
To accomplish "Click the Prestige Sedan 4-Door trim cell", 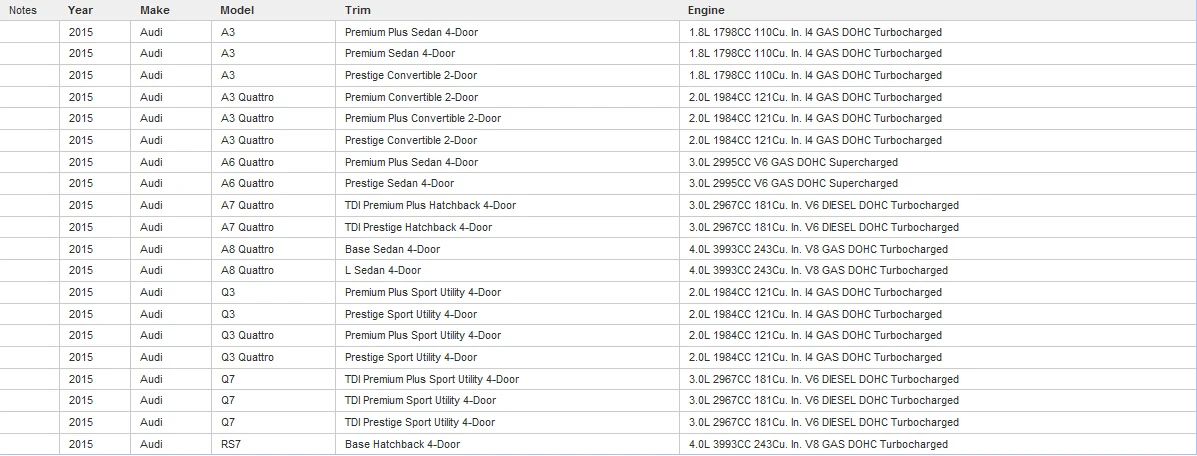I will click(399, 184).
